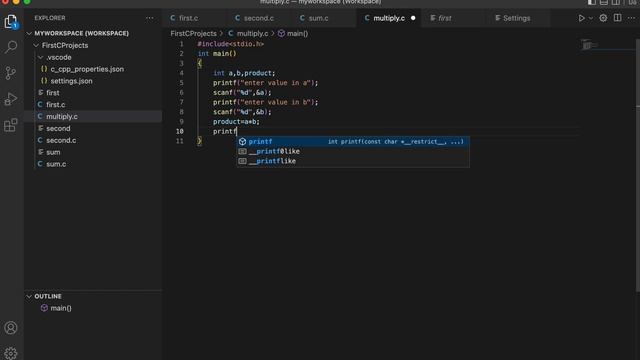Select main() in the Outline panel
This screenshot has width=640, height=360.
point(61,308)
